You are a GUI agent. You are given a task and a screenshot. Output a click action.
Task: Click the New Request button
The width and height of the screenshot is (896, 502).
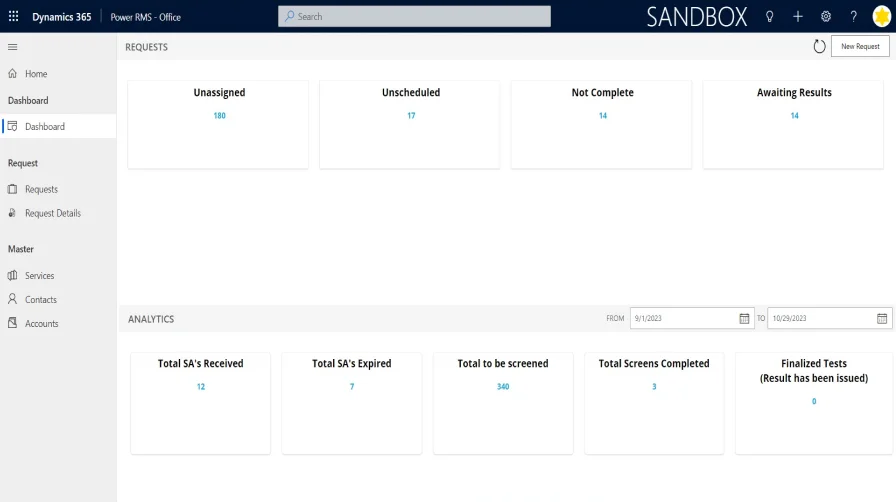[860, 46]
